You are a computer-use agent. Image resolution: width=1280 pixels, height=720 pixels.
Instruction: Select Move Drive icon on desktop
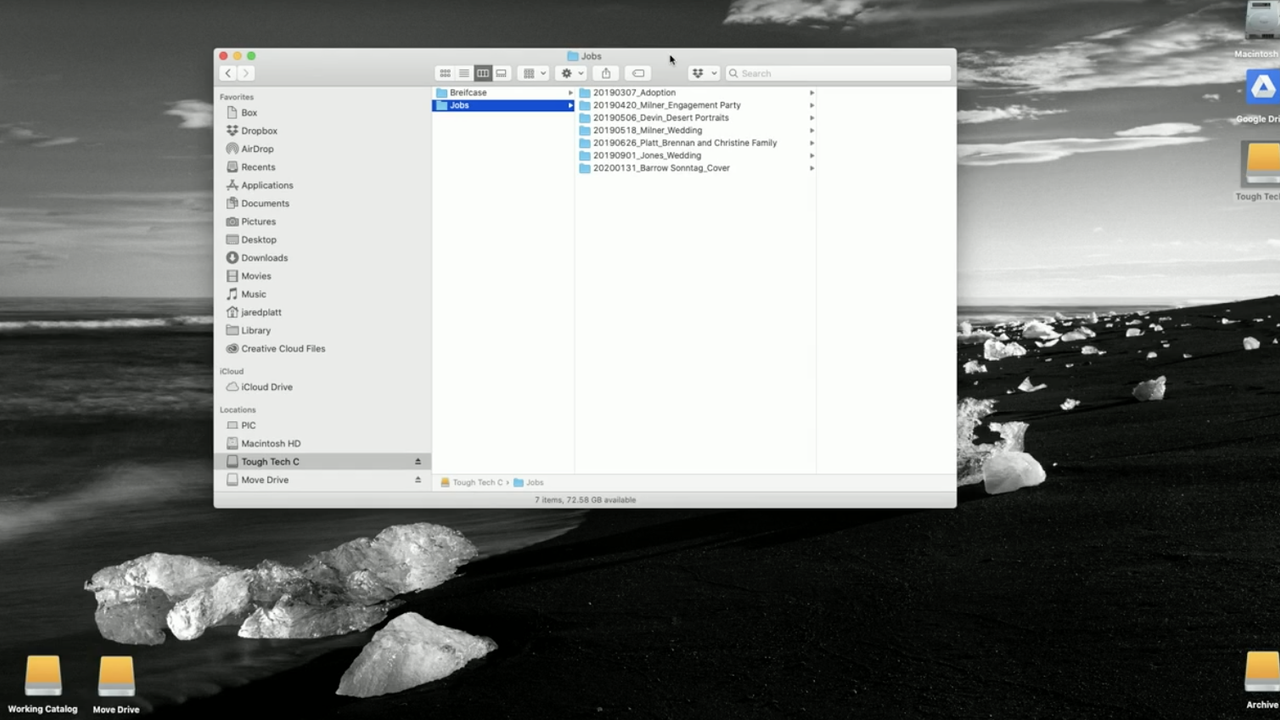[116, 685]
